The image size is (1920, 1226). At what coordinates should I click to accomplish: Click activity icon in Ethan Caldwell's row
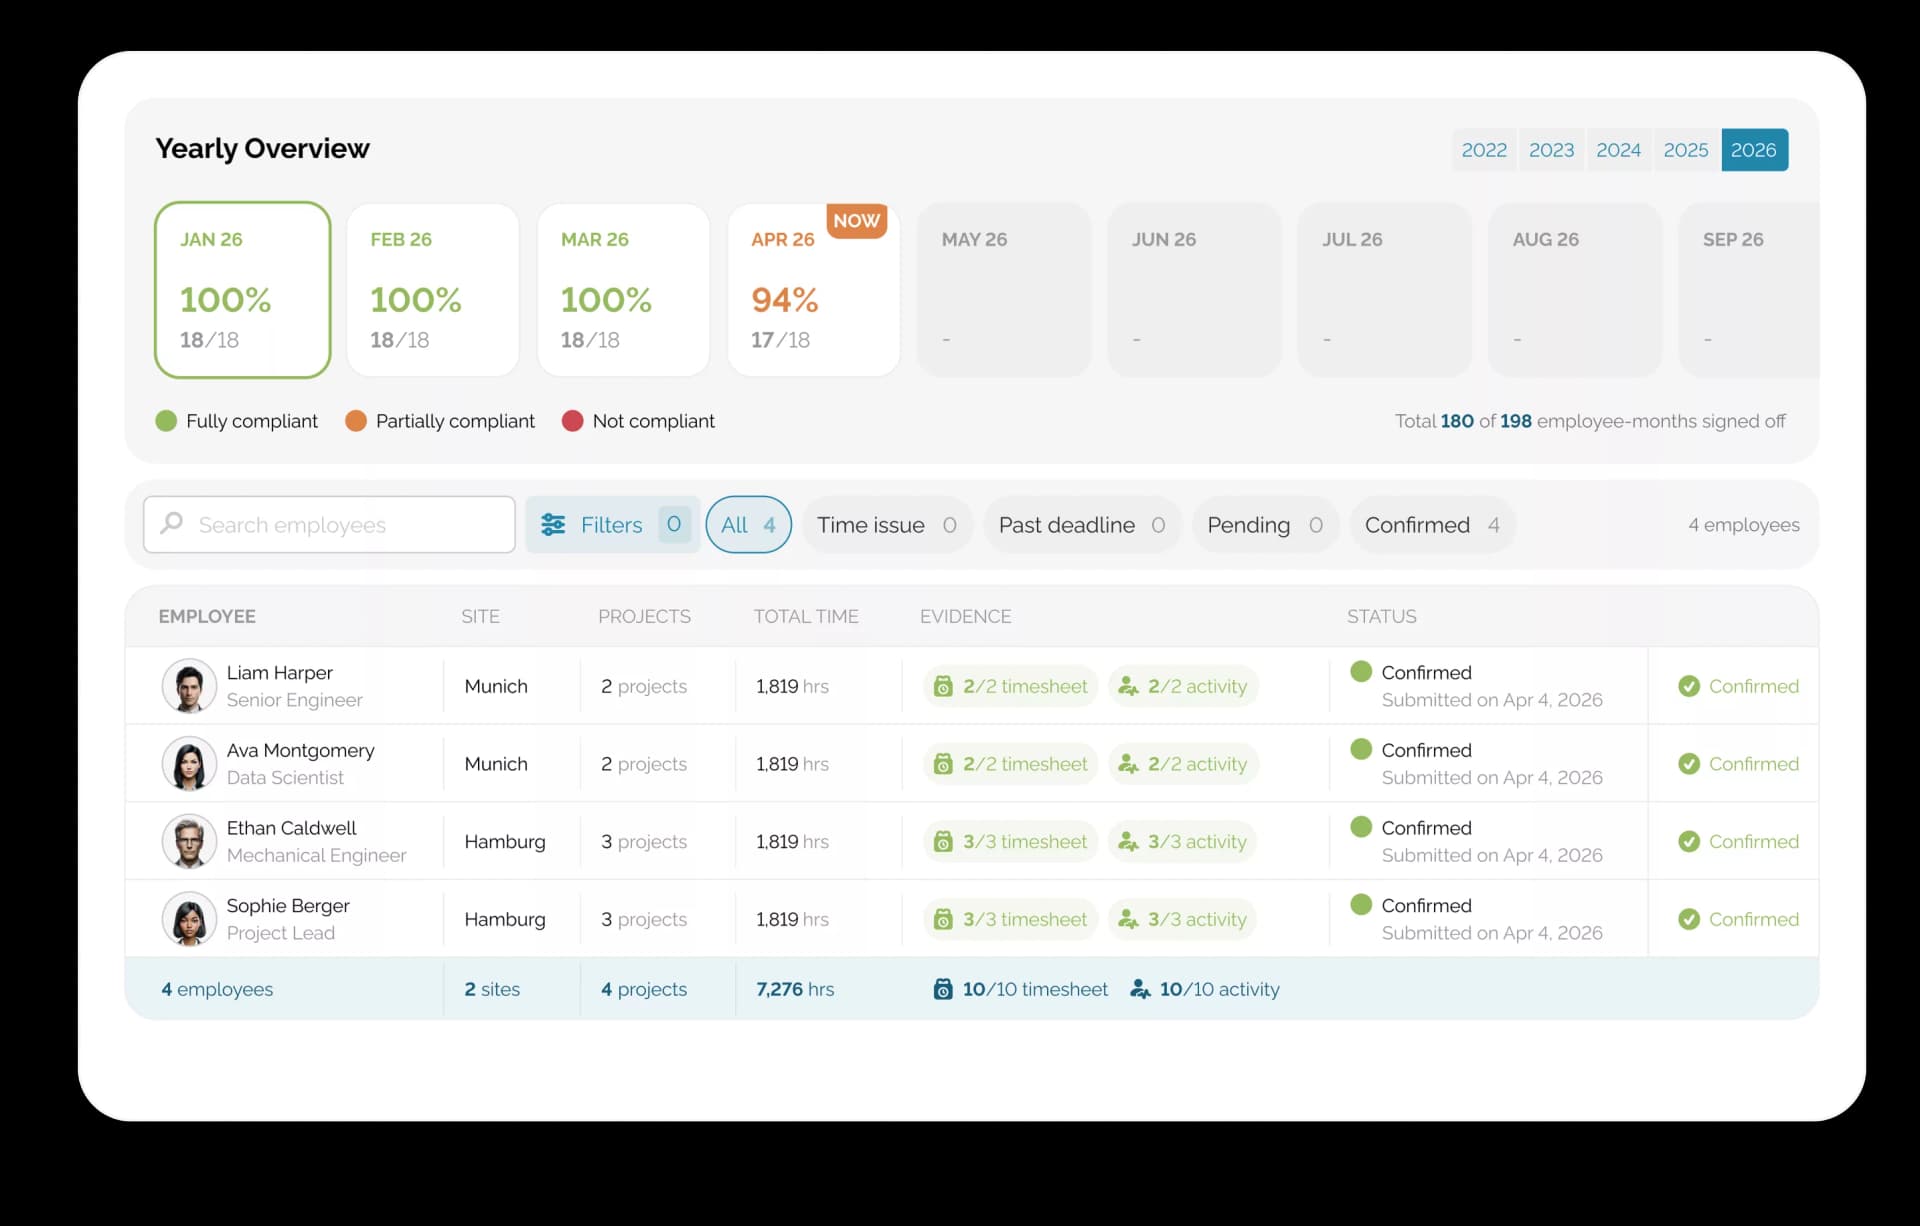1128,841
